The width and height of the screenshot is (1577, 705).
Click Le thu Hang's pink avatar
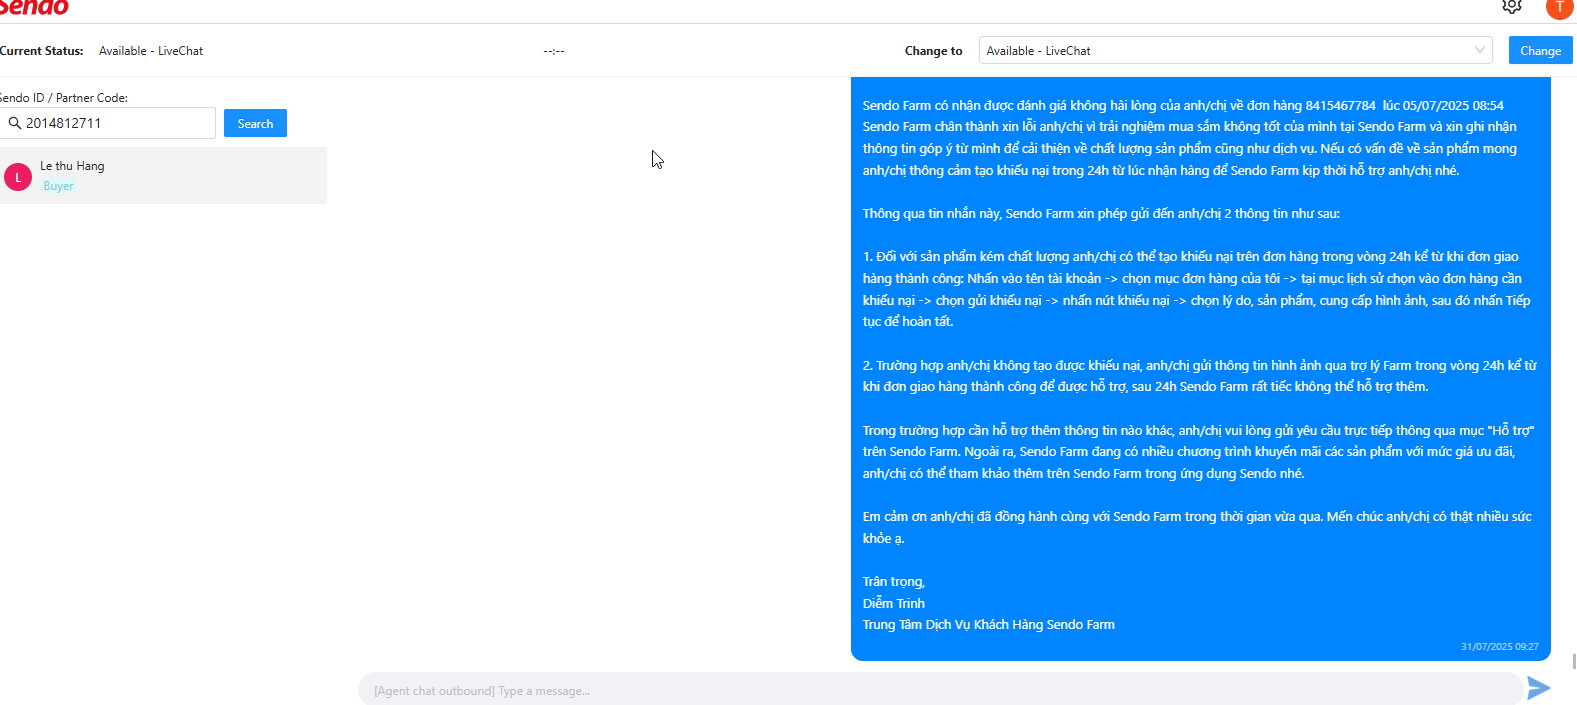click(x=18, y=177)
